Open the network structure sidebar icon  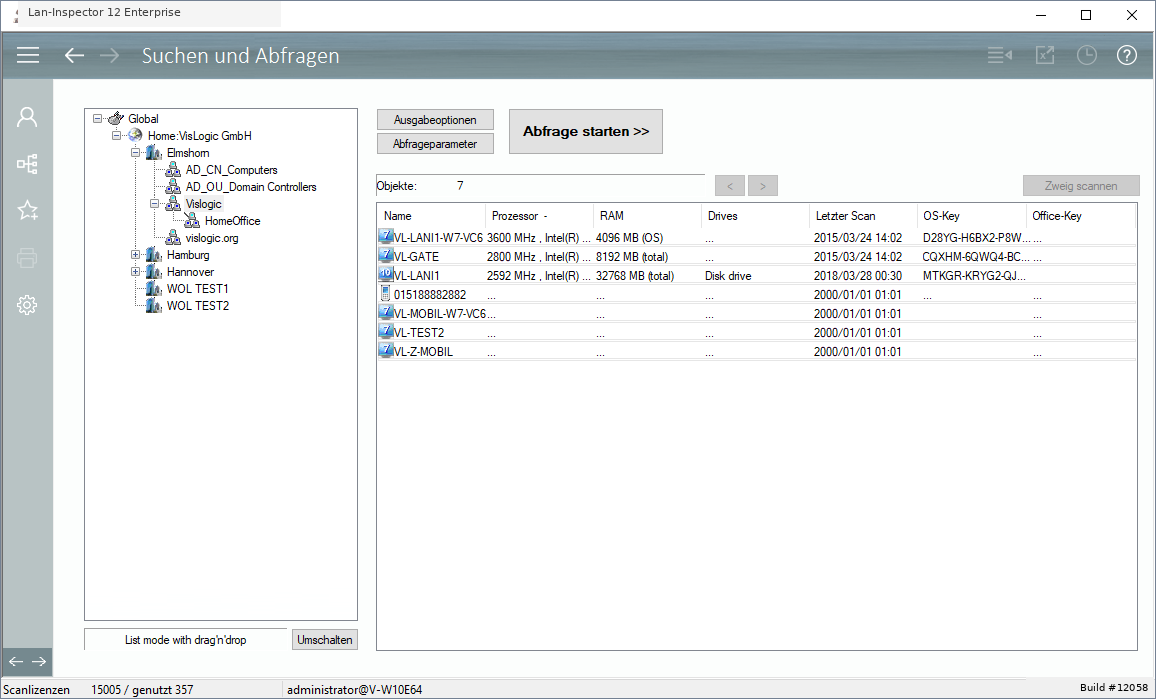(x=27, y=164)
